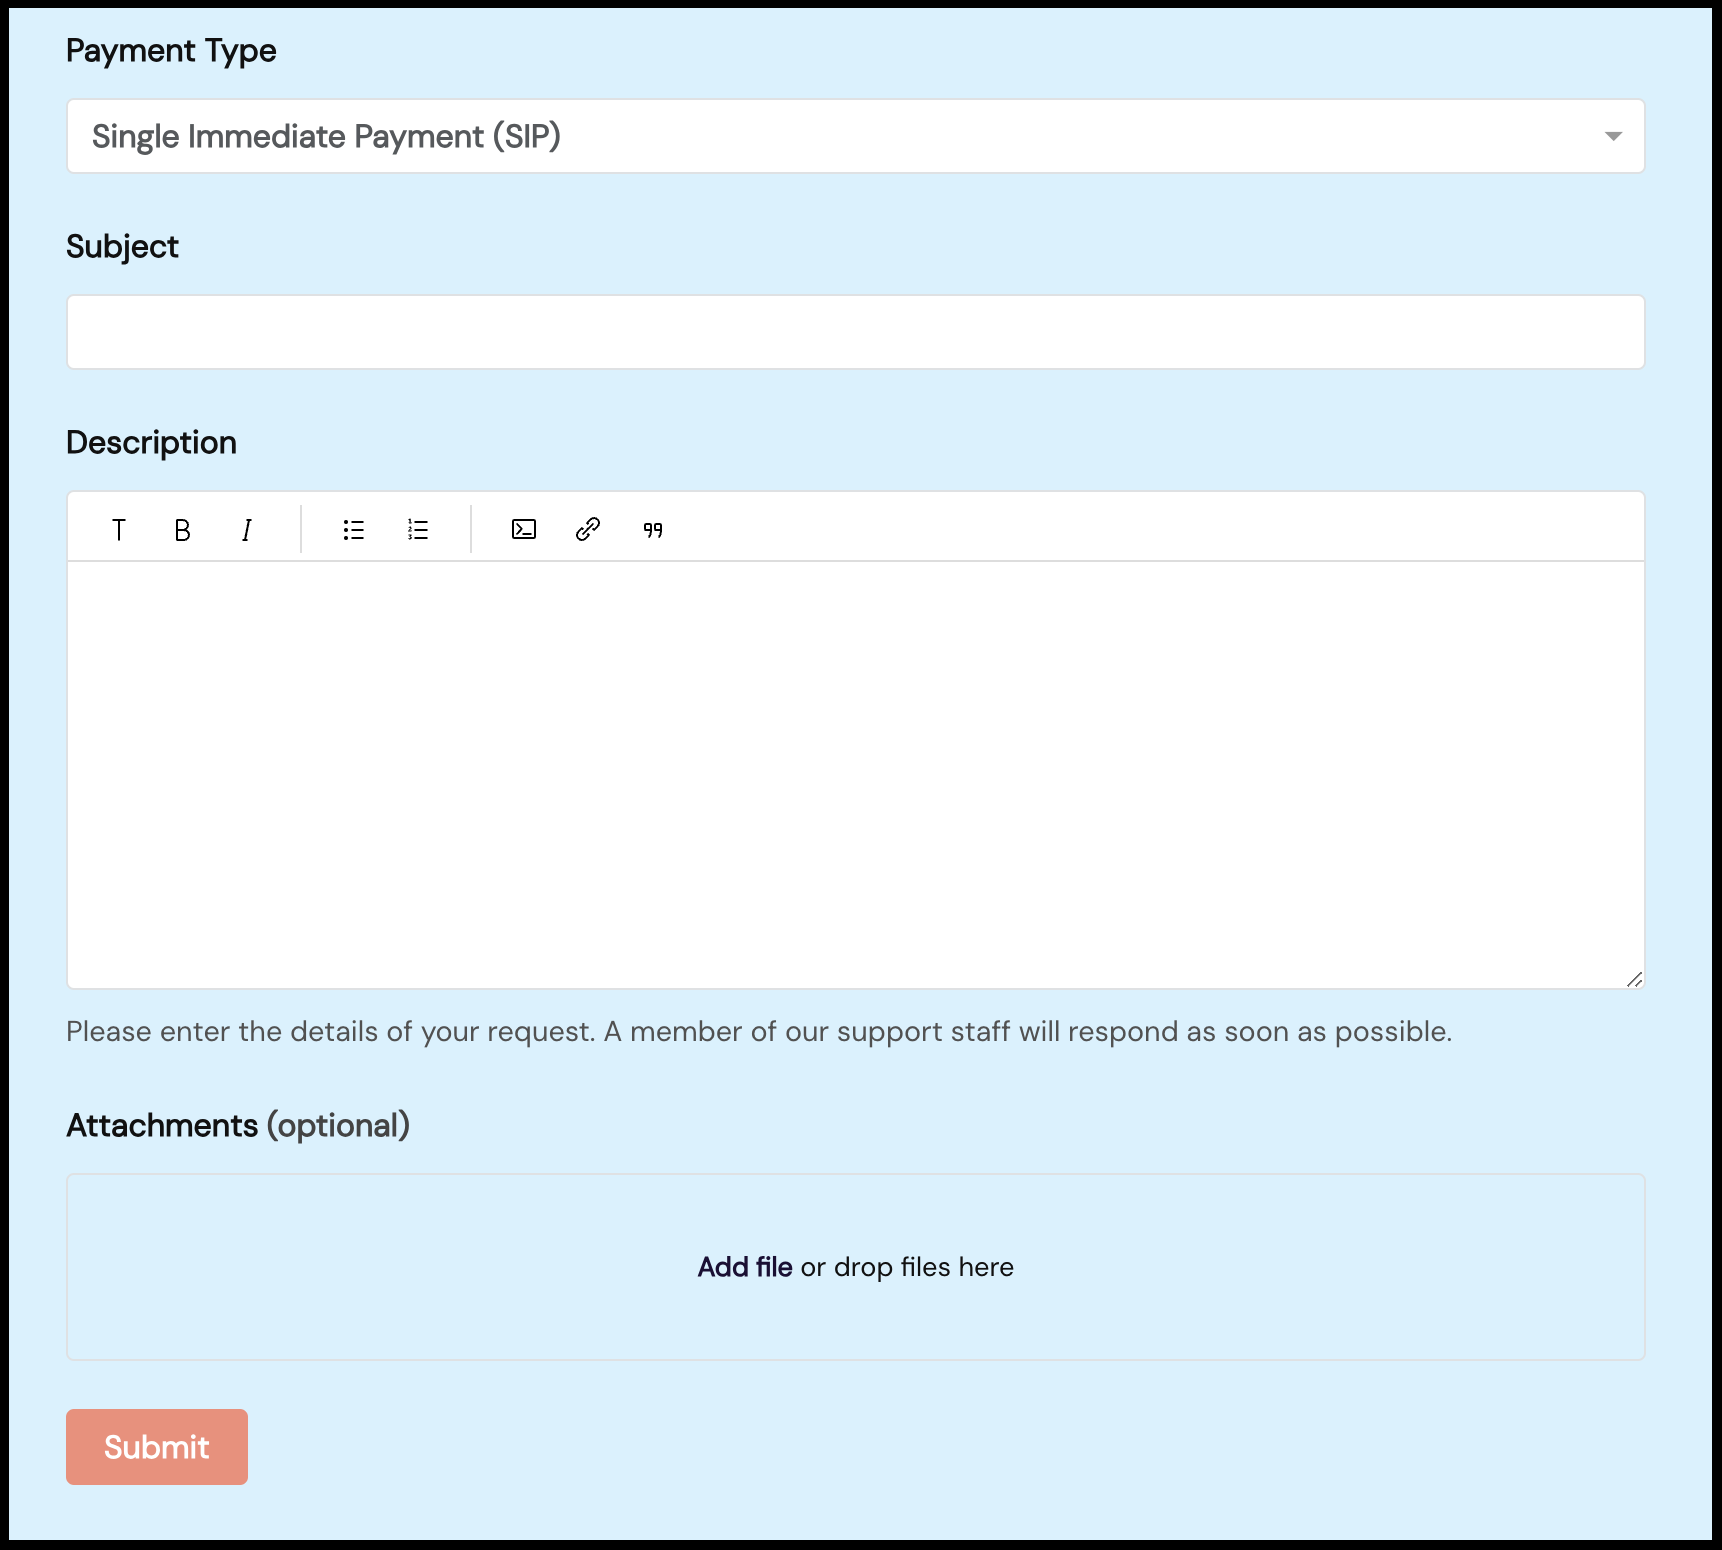
Task: Select the paragraph text style icon
Action: pos(118,530)
